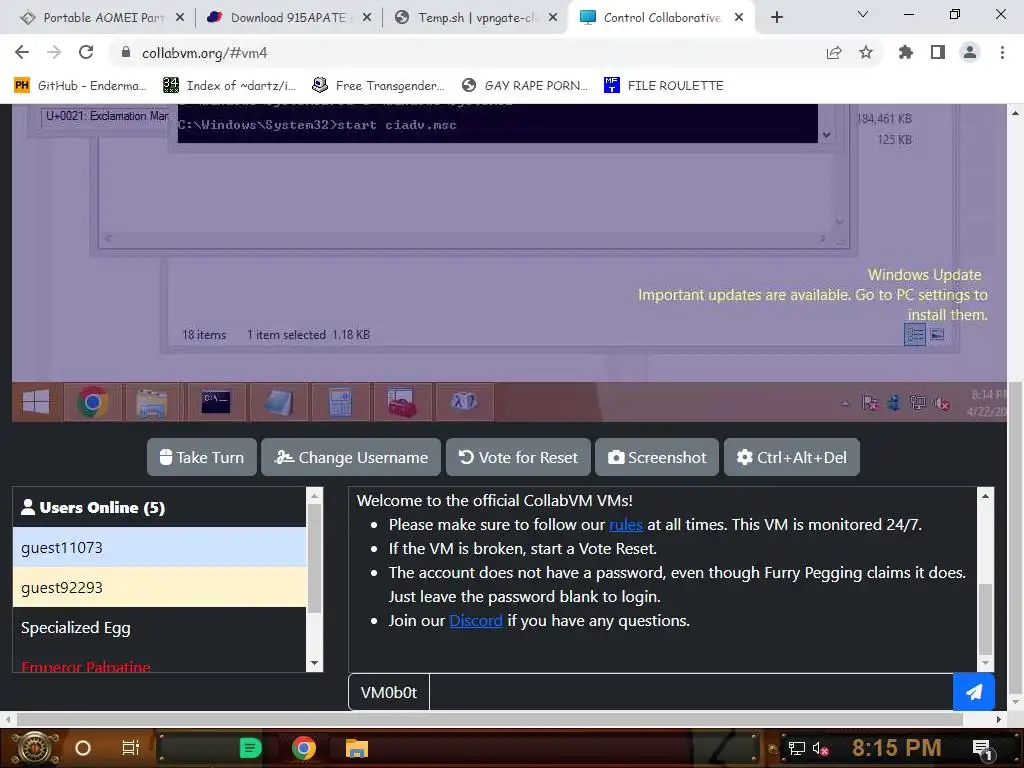Open the notepad-like icon in VM taskbar

[x=278, y=402]
